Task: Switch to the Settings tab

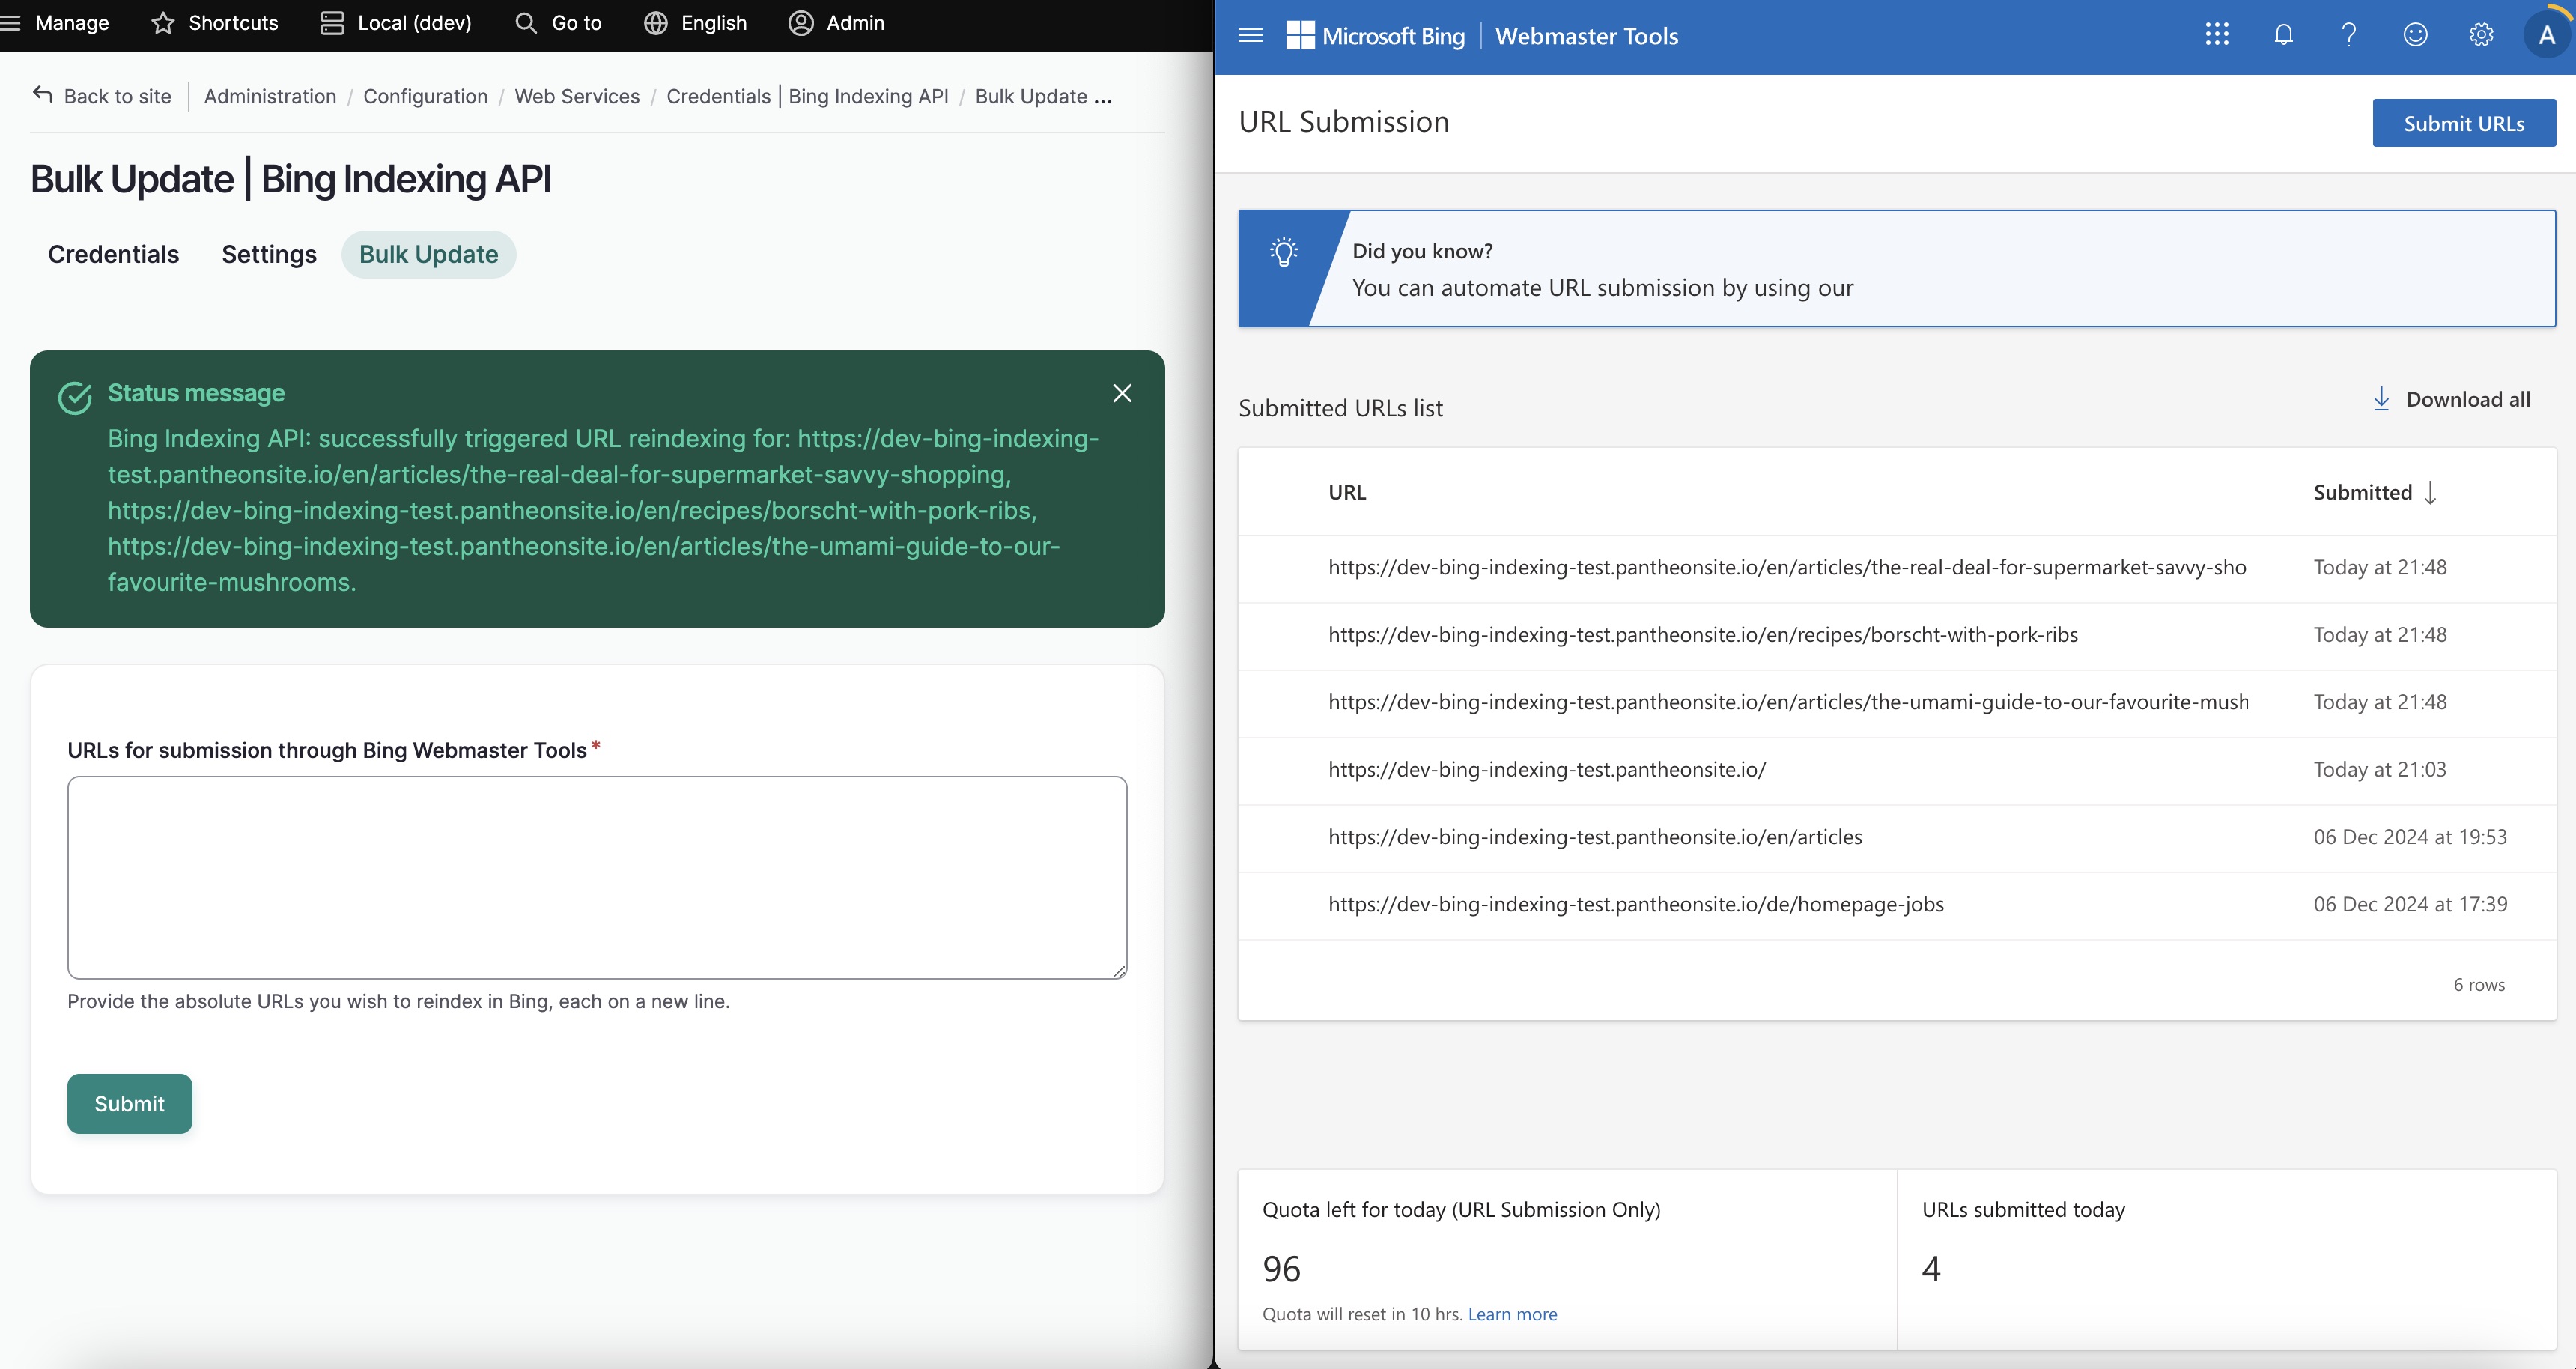Action: tap(269, 254)
